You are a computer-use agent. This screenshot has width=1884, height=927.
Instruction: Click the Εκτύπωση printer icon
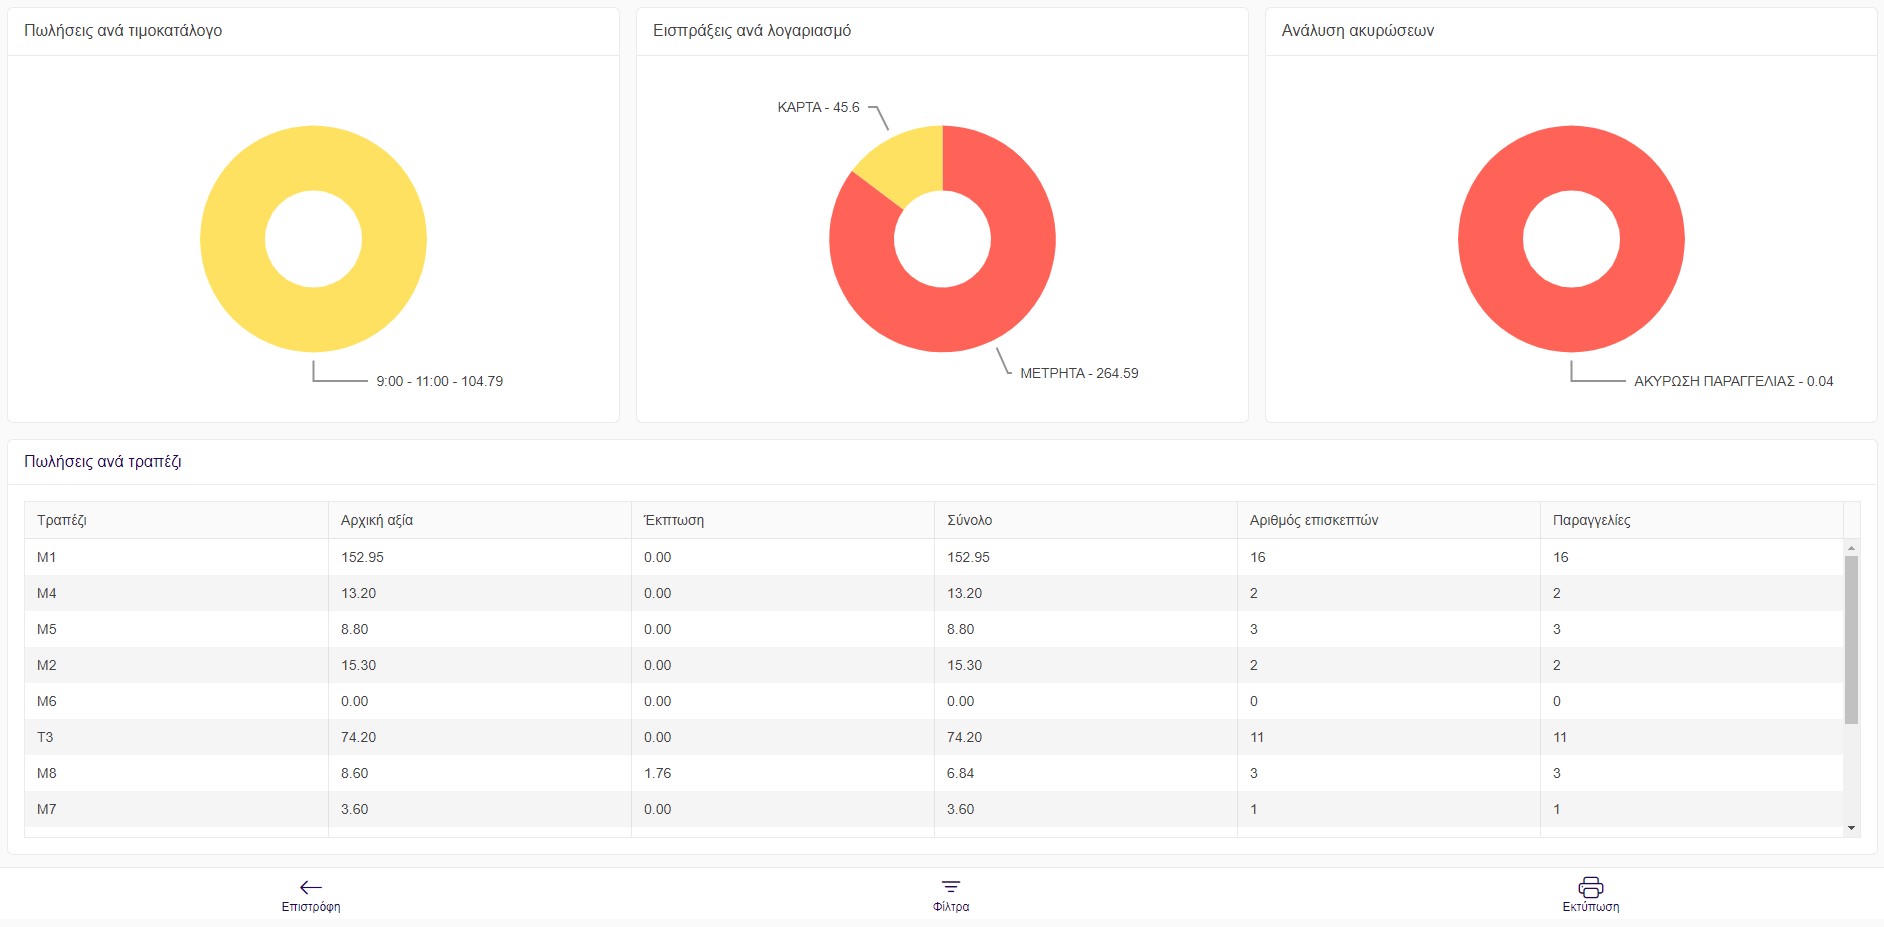1591,887
